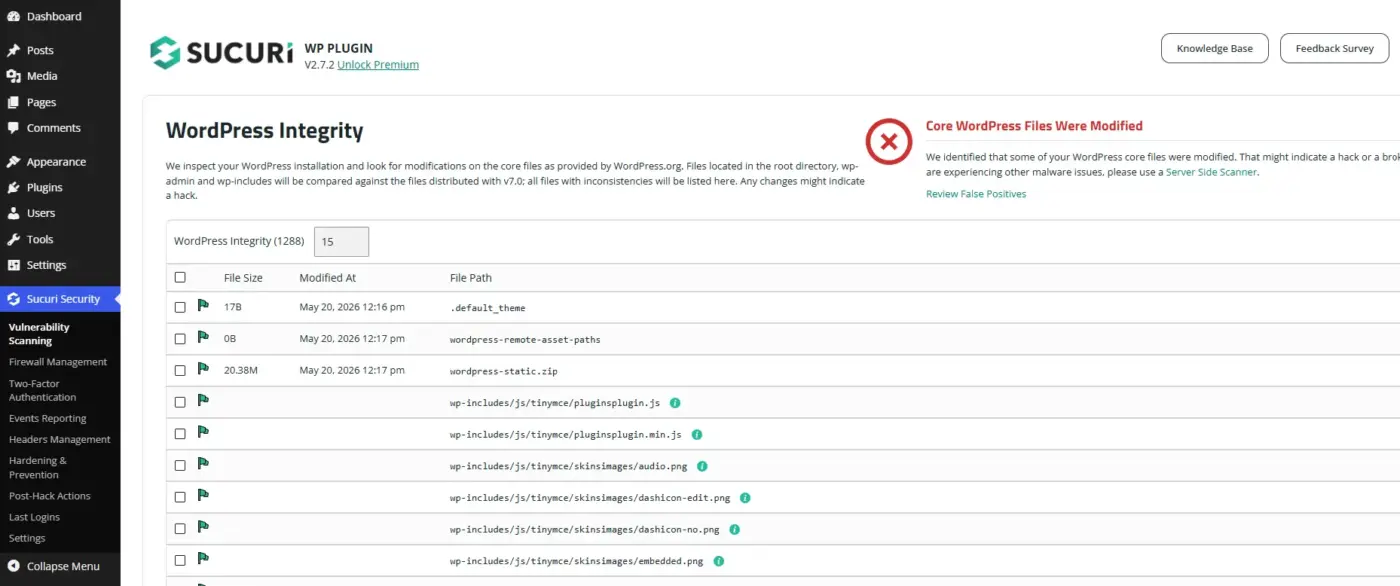This screenshot has width=1400, height=586.
Task: Open Firewall Management submenu item
Action: click(x=58, y=362)
